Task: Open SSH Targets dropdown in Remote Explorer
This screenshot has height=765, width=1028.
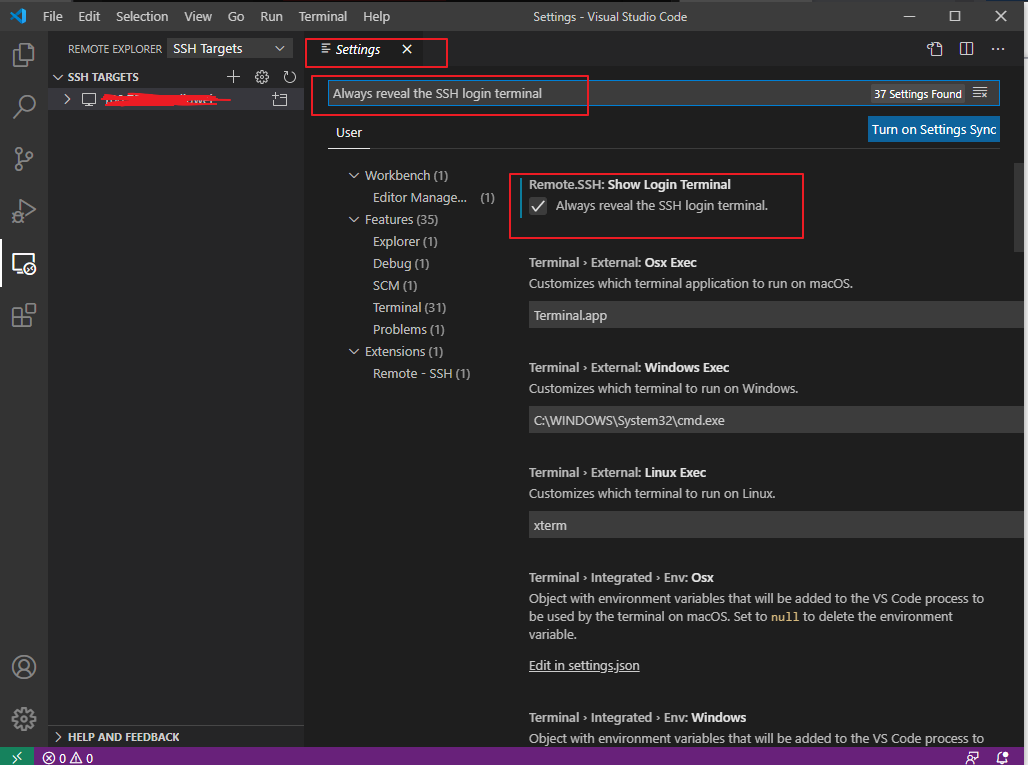Action: point(229,49)
